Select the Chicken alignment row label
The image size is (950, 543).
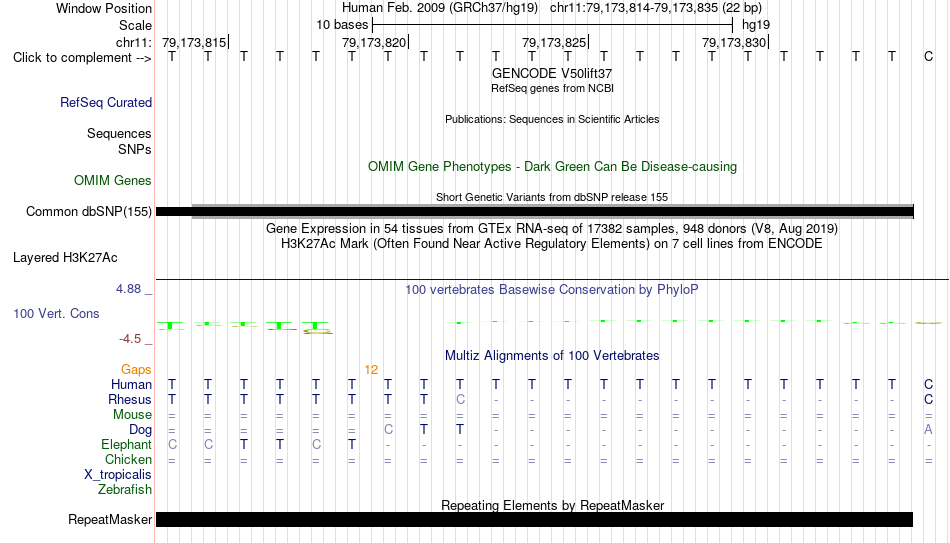128,460
